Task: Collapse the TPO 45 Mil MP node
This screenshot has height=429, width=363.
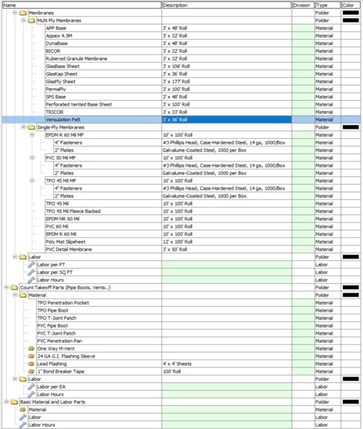Action: pos(32,181)
